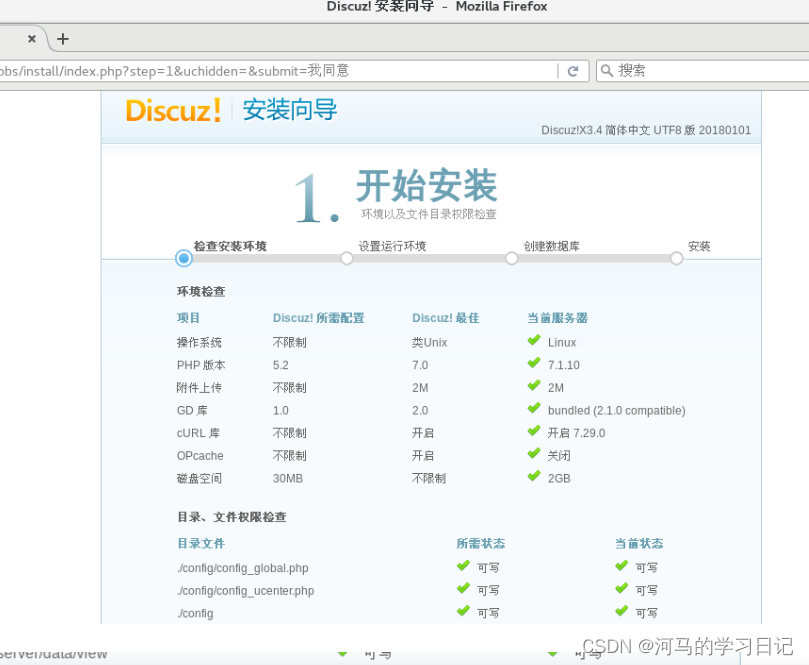Close the current Firefox tab
This screenshot has height=665, width=809.
pos(32,39)
